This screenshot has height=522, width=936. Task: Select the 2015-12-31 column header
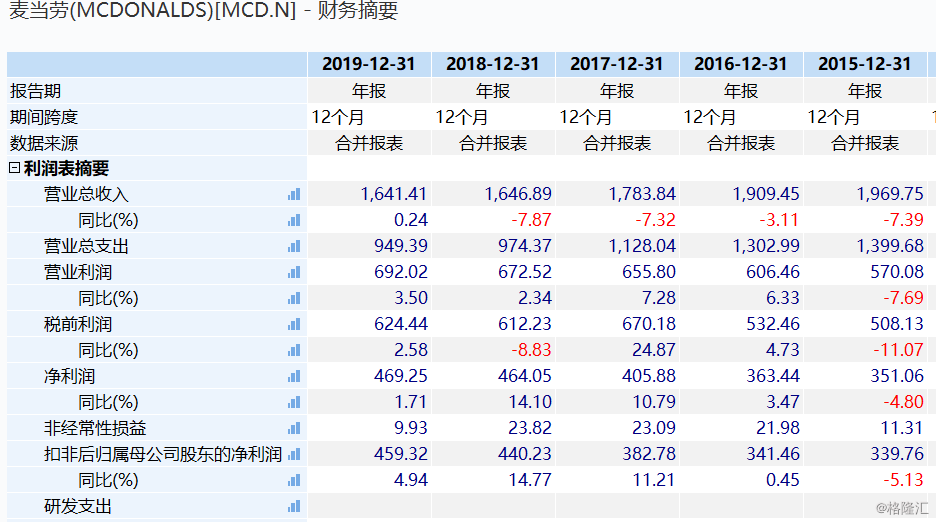pyautogui.click(x=865, y=64)
